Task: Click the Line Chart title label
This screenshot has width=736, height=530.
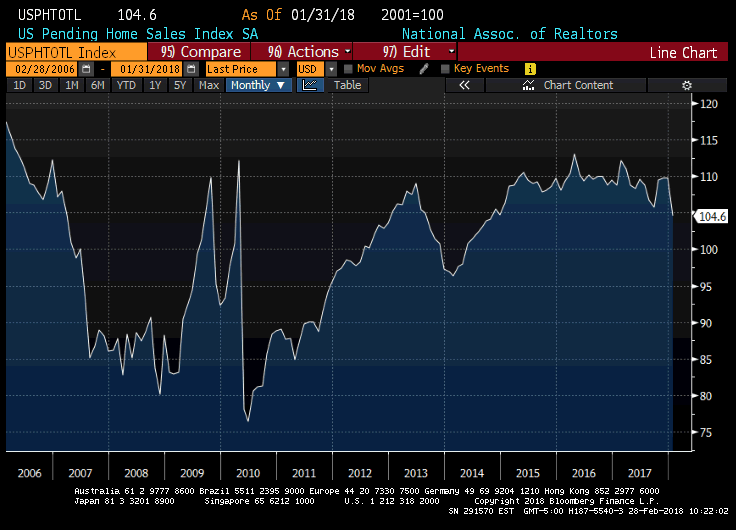Action: click(x=683, y=52)
